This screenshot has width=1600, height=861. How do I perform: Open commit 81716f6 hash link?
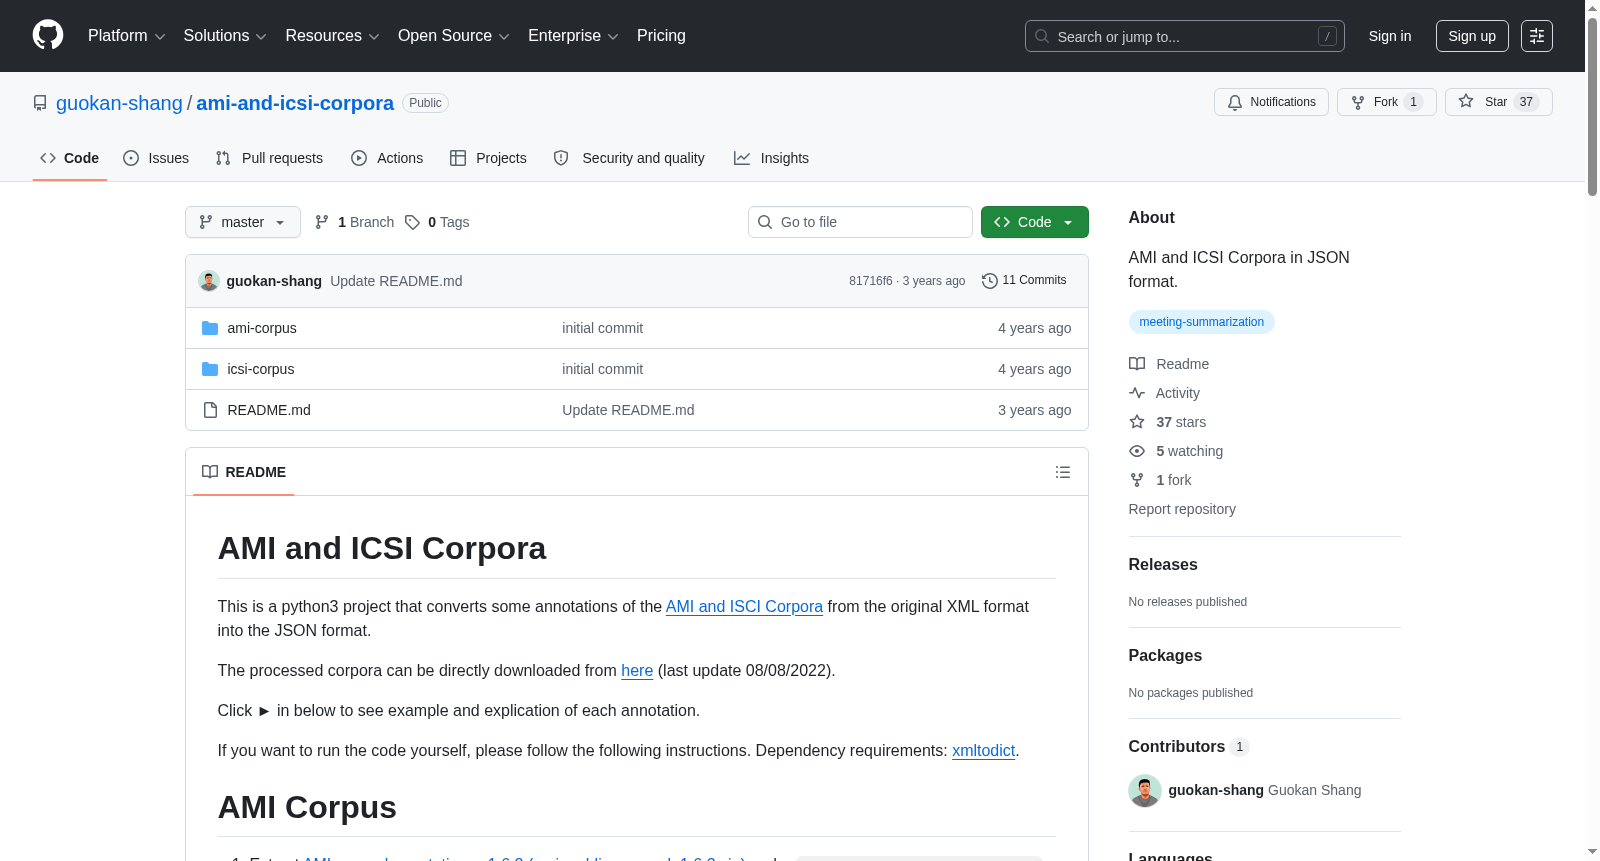[871, 281]
